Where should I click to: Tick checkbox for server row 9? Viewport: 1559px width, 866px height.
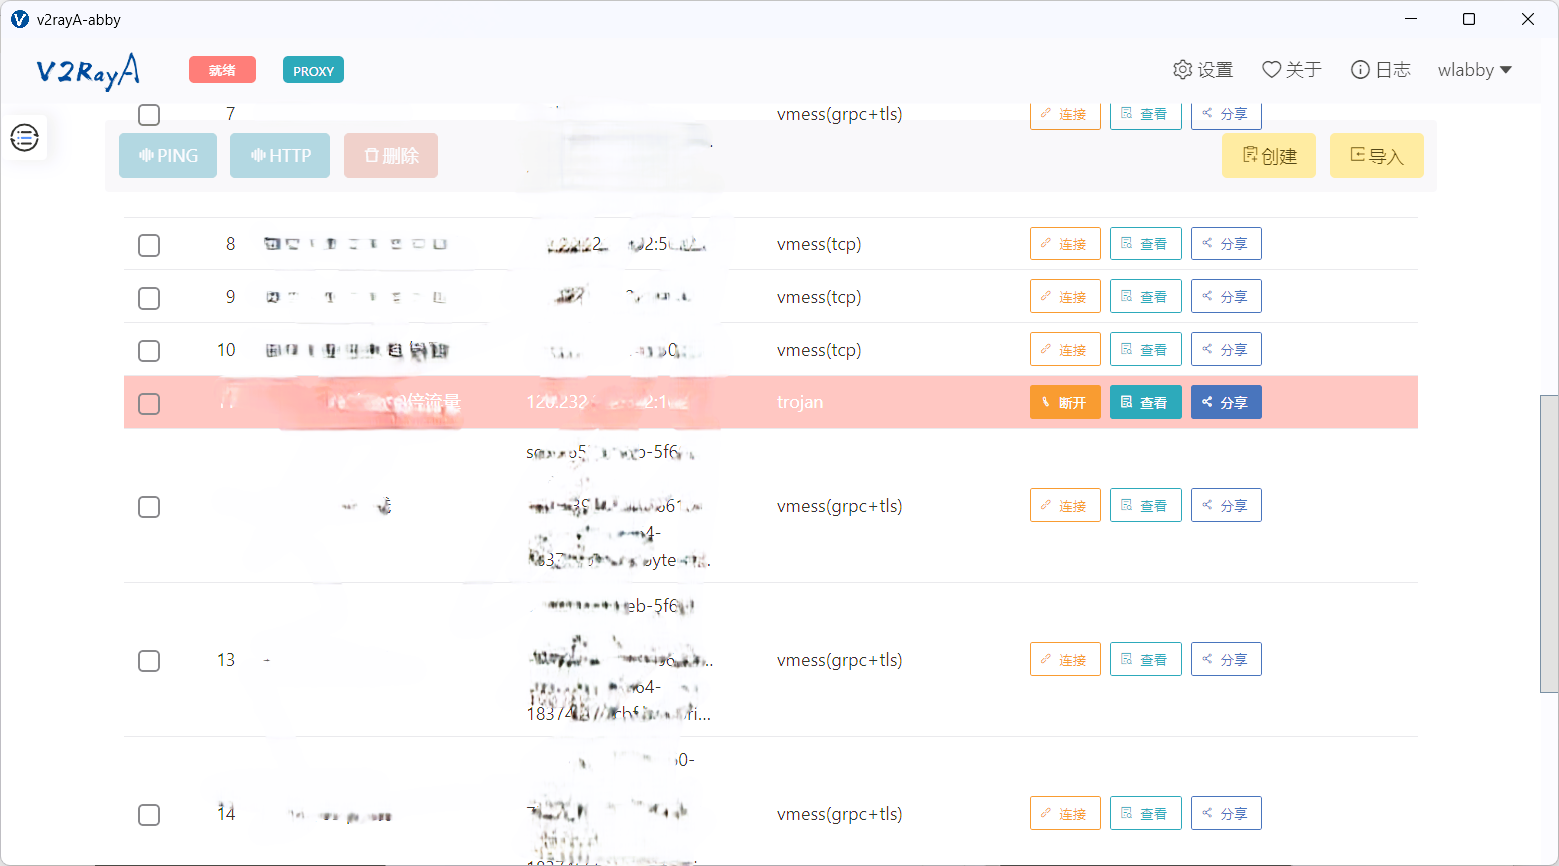click(149, 298)
